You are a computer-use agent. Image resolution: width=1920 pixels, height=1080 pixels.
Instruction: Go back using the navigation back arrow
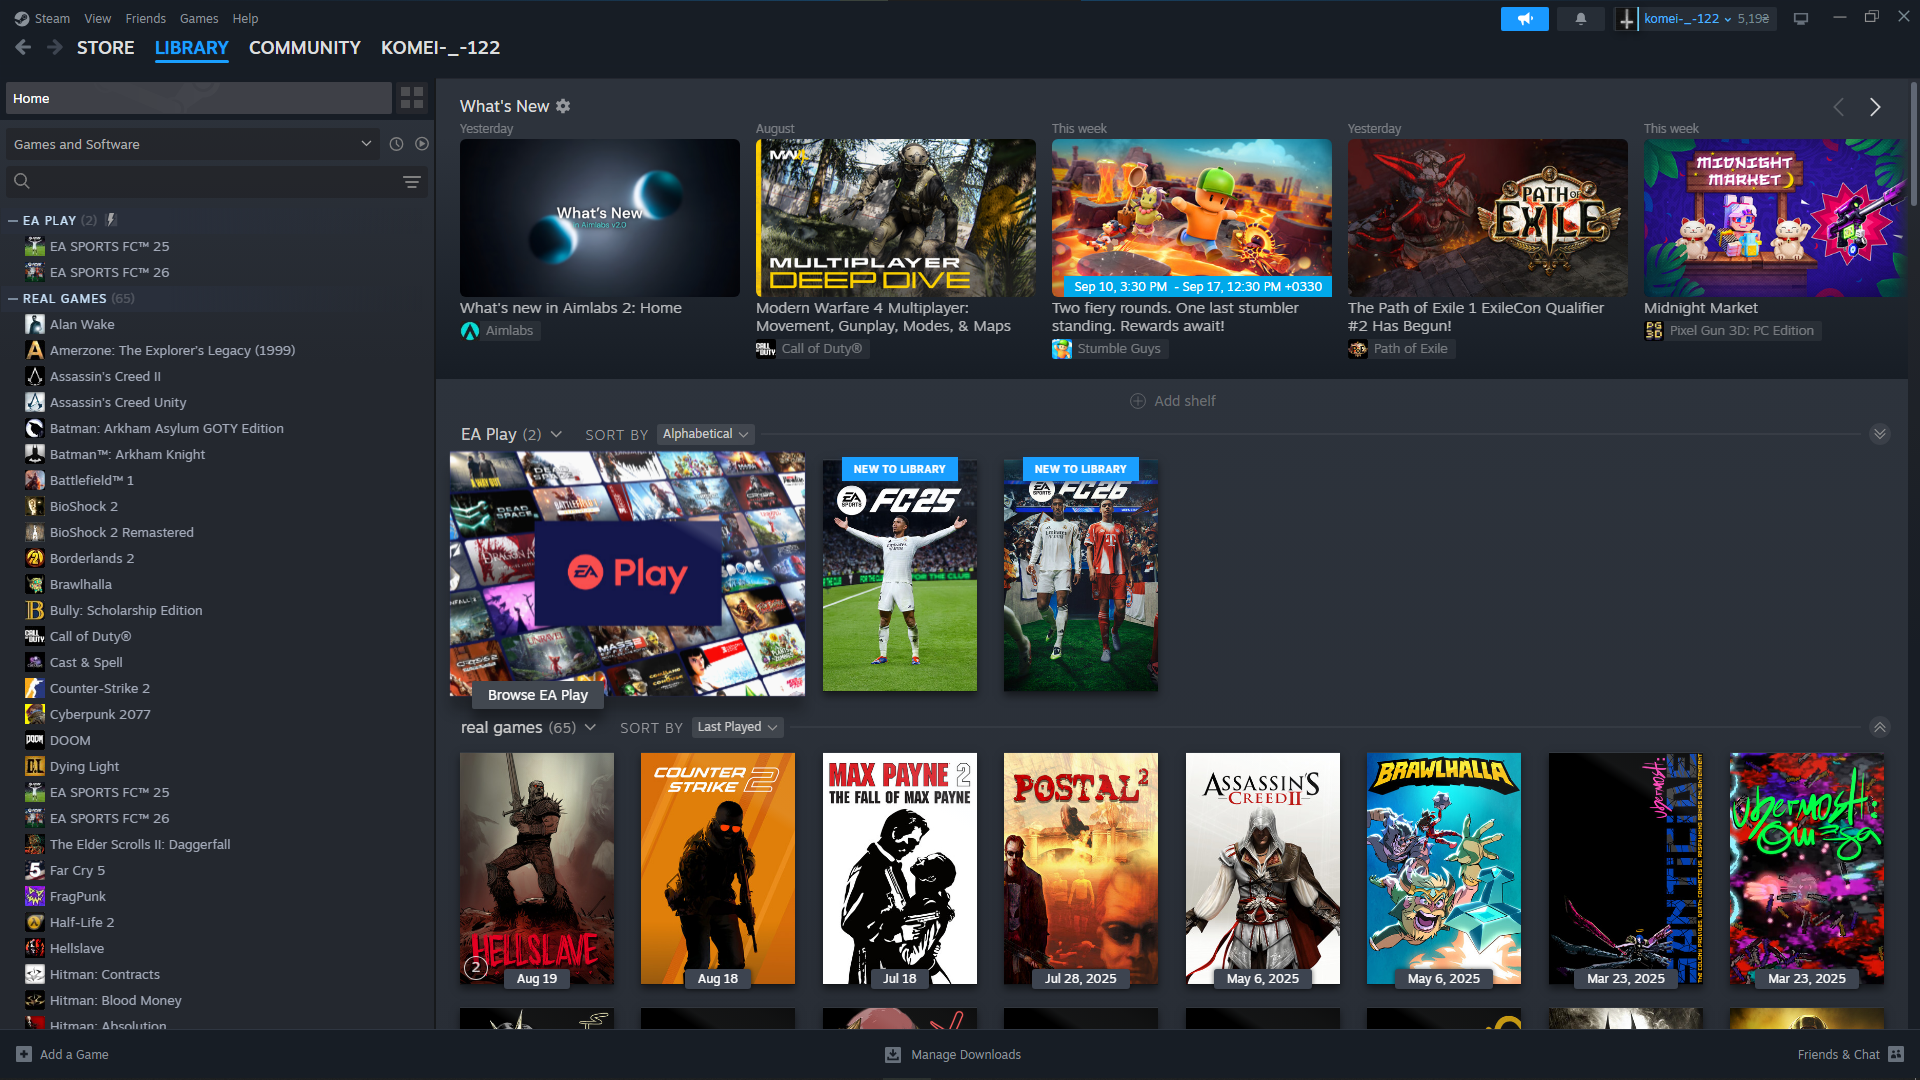[23, 47]
